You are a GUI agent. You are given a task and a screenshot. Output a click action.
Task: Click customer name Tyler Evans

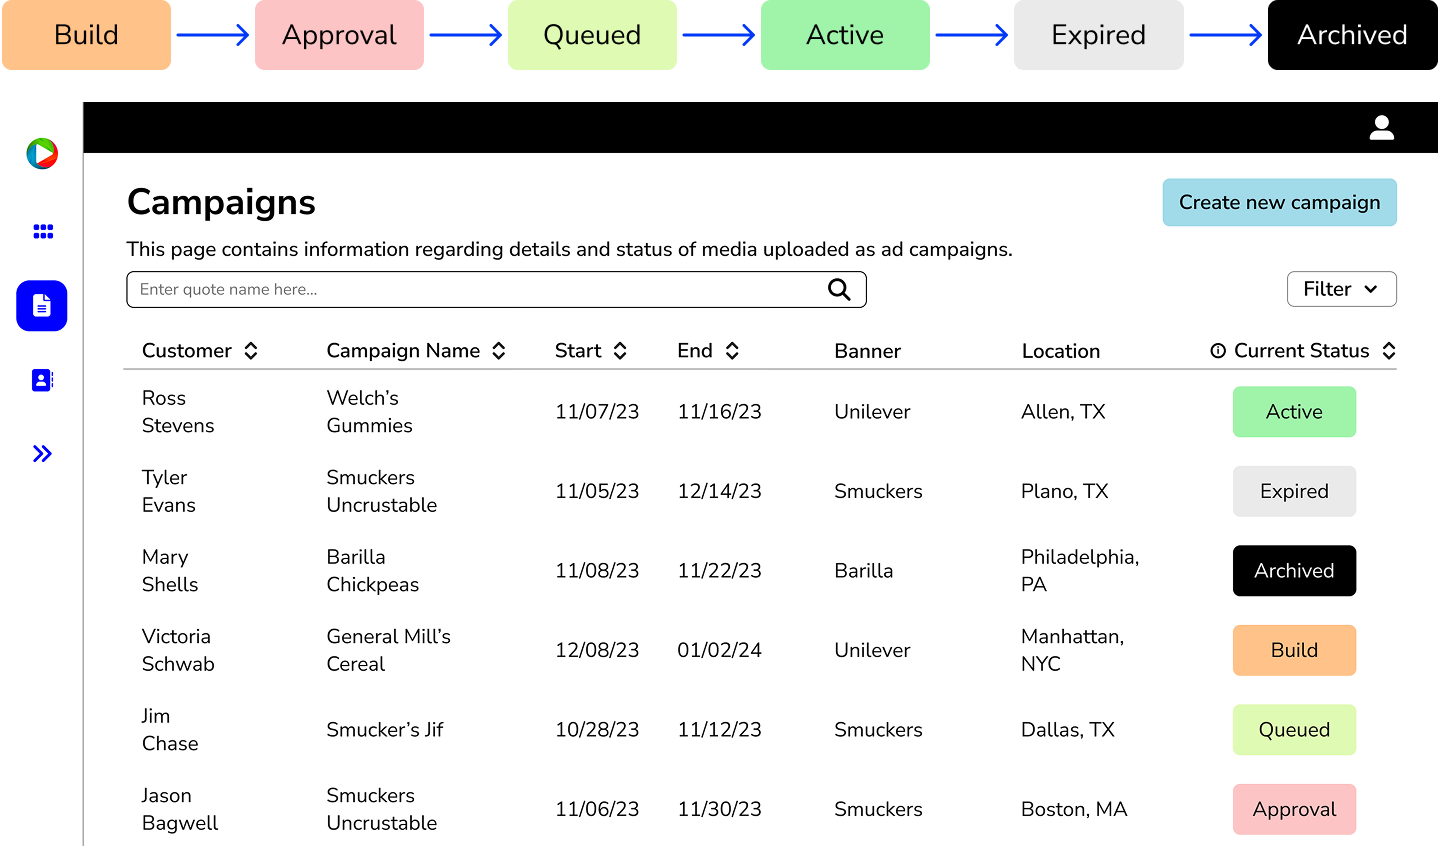click(x=169, y=491)
